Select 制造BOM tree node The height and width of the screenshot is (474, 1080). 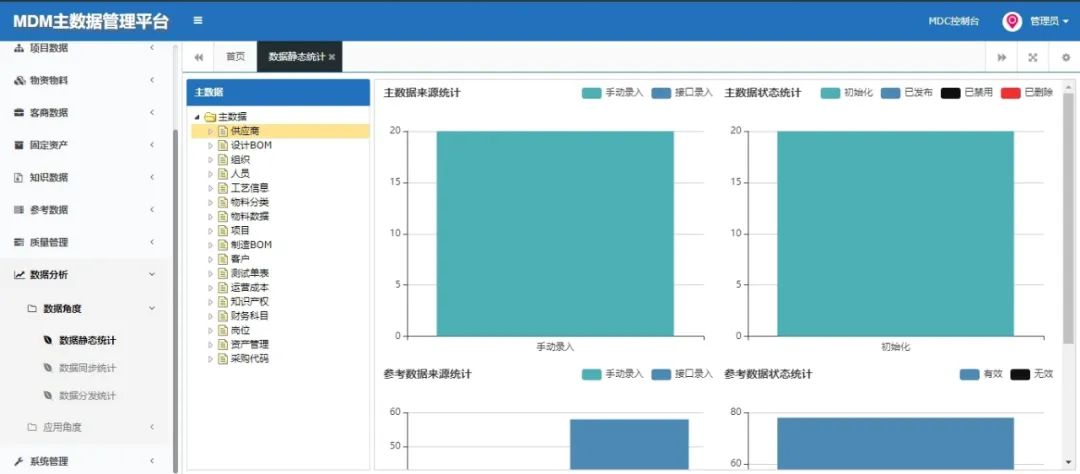(x=251, y=245)
